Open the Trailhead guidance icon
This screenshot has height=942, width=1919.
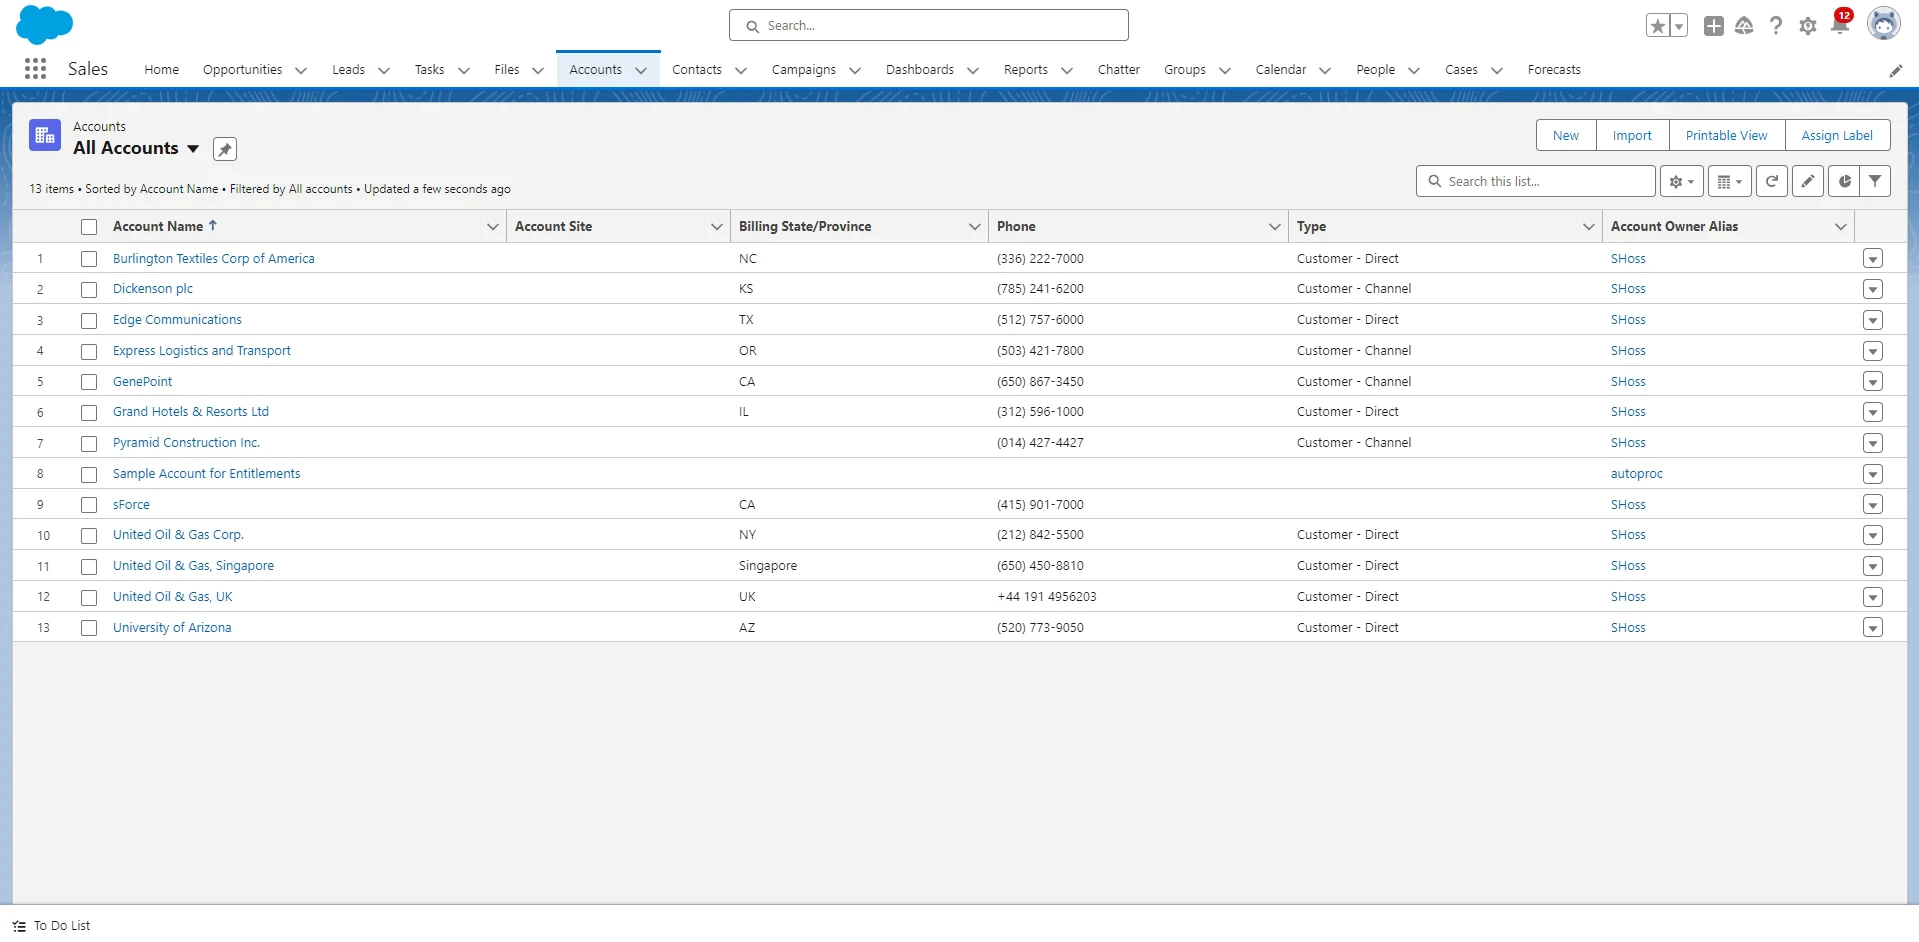click(x=1744, y=26)
